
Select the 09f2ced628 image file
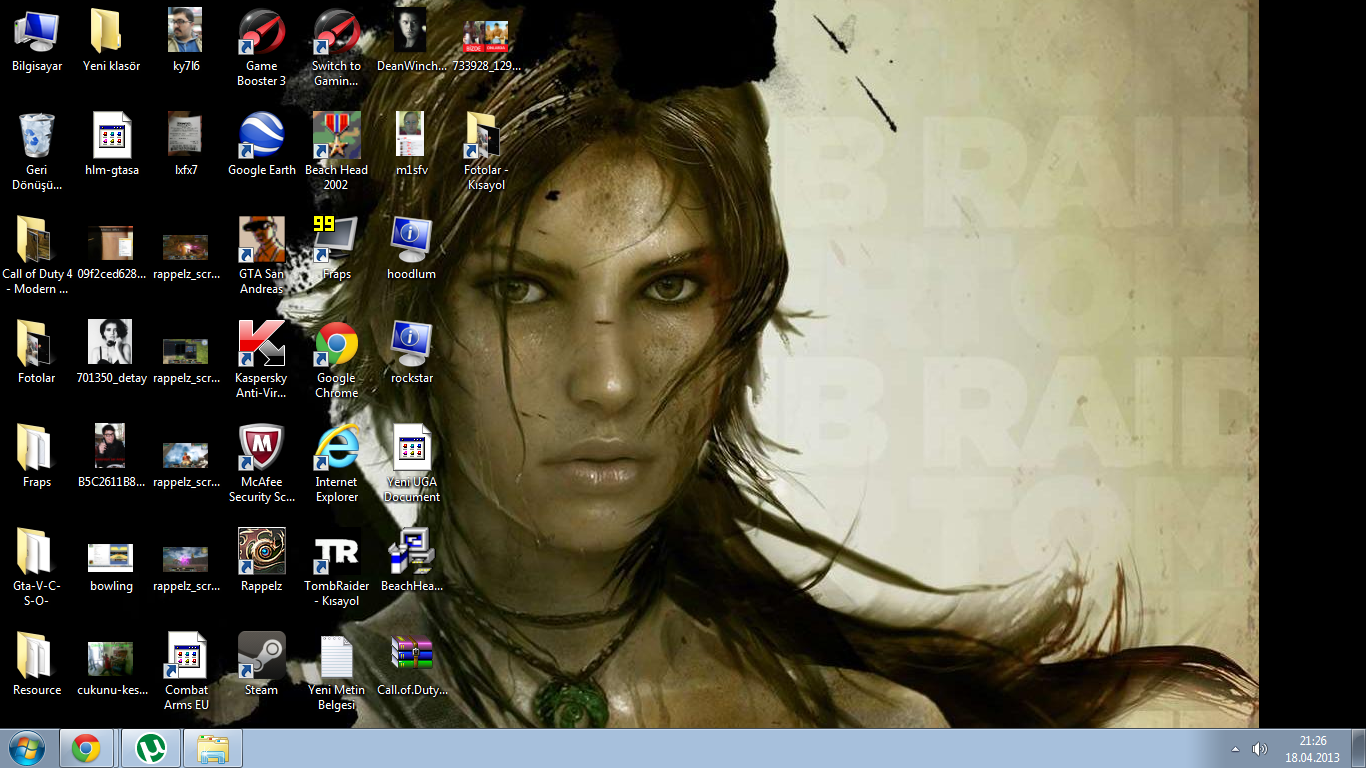[111, 252]
